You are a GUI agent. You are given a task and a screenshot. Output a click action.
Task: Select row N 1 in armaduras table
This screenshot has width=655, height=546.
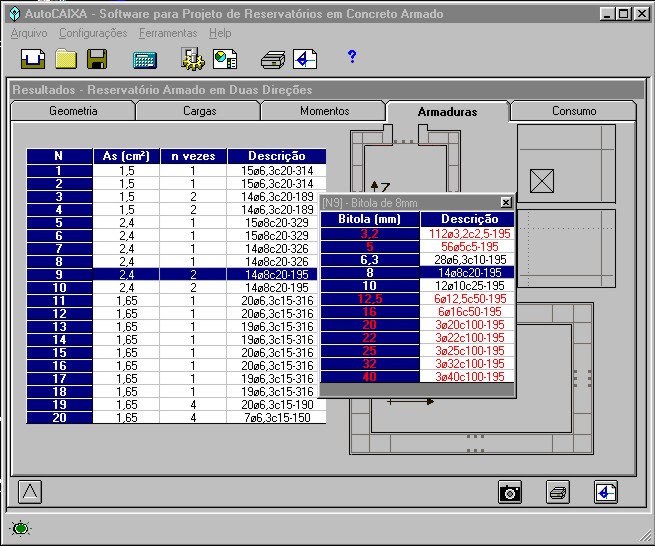pos(59,170)
